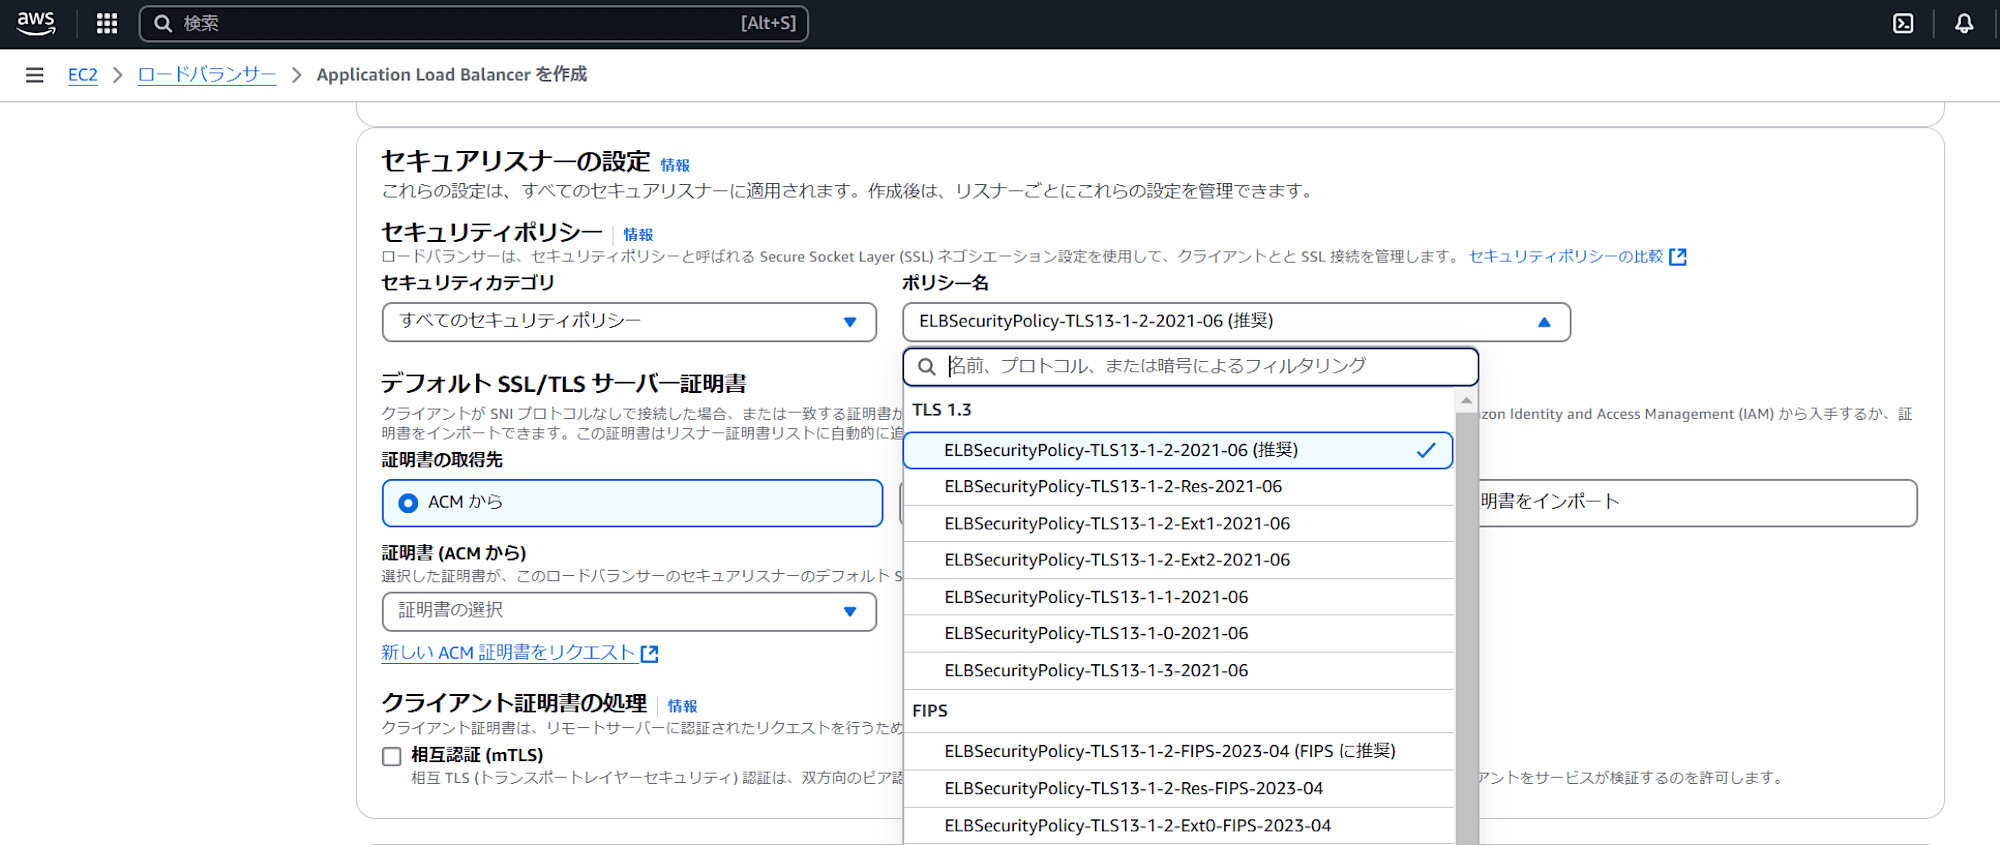Screen dimensions: 2000x845
Task: Click the policy list scrollbar track
Action: click(1466, 630)
